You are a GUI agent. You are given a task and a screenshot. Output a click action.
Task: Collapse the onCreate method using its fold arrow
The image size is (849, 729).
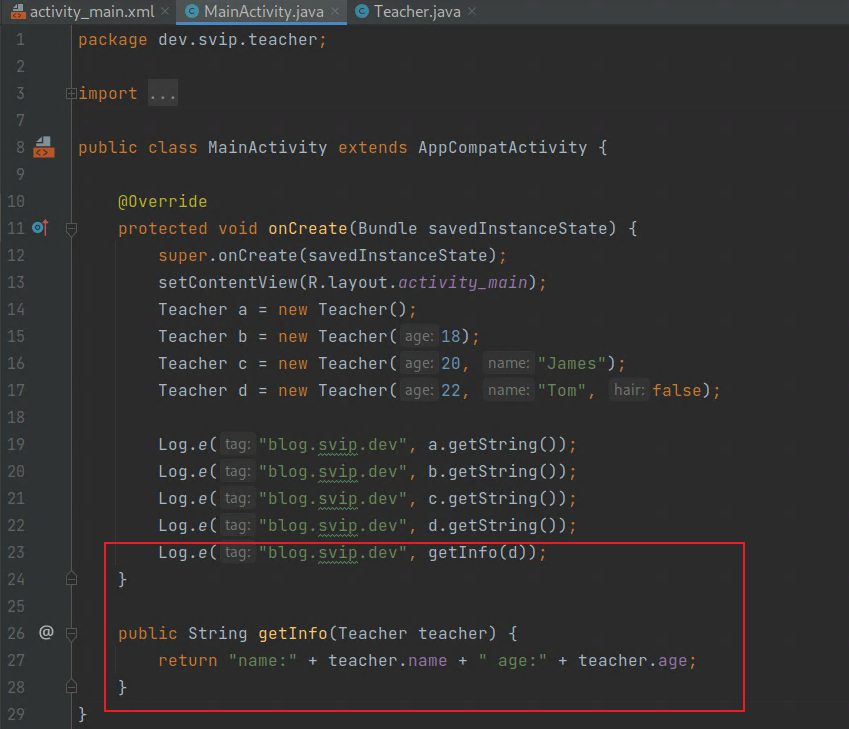pyautogui.click(x=70, y=228)
